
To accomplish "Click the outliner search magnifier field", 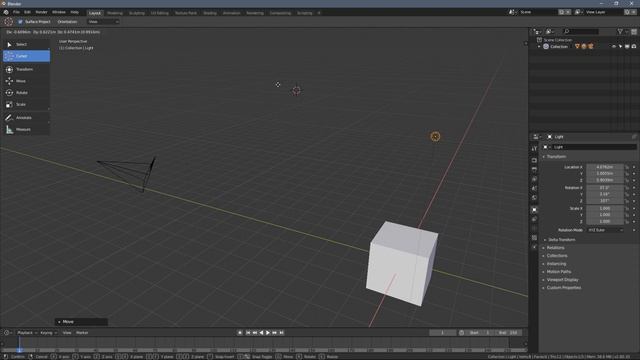I will [x=581, y=31].
